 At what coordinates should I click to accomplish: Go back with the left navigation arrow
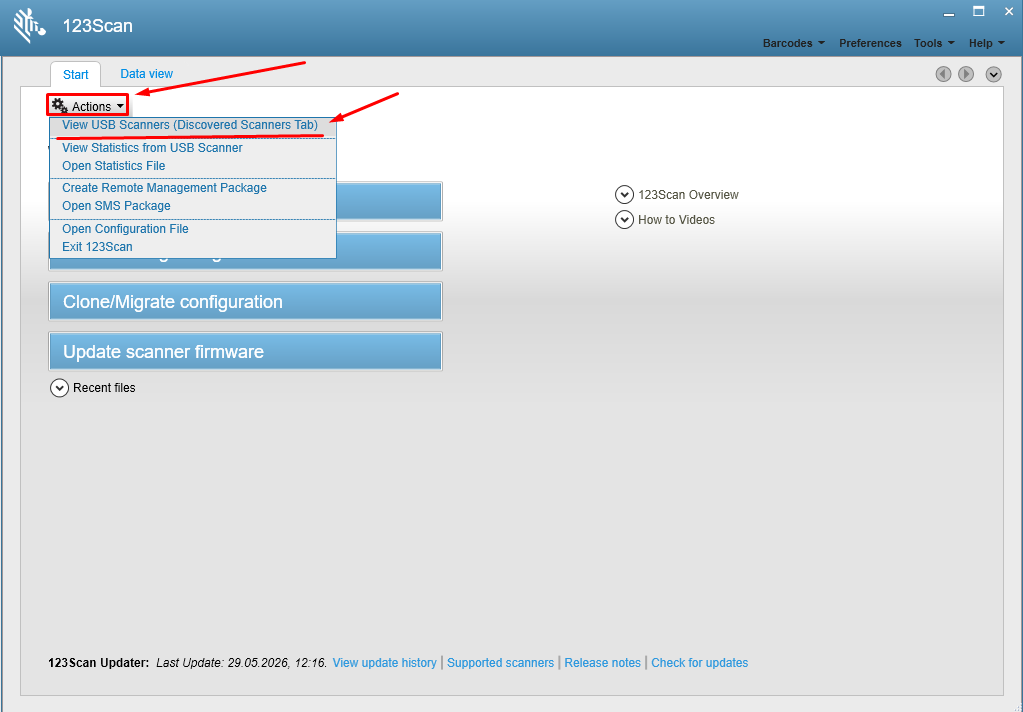943,74
